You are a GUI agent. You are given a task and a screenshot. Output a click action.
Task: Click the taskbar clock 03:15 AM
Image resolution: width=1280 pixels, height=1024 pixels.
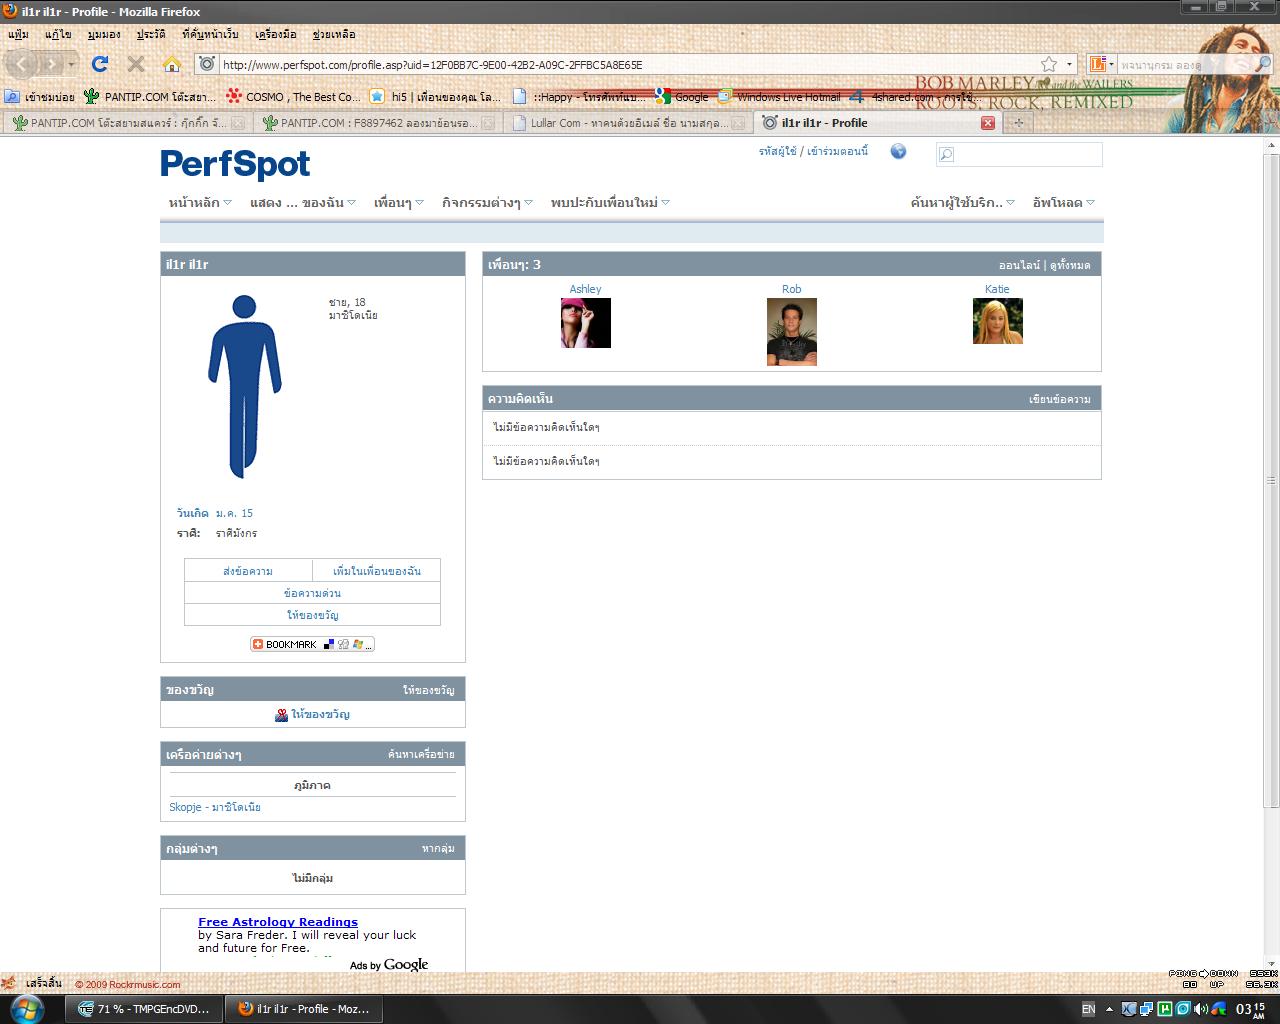tap(1251, 1009)
